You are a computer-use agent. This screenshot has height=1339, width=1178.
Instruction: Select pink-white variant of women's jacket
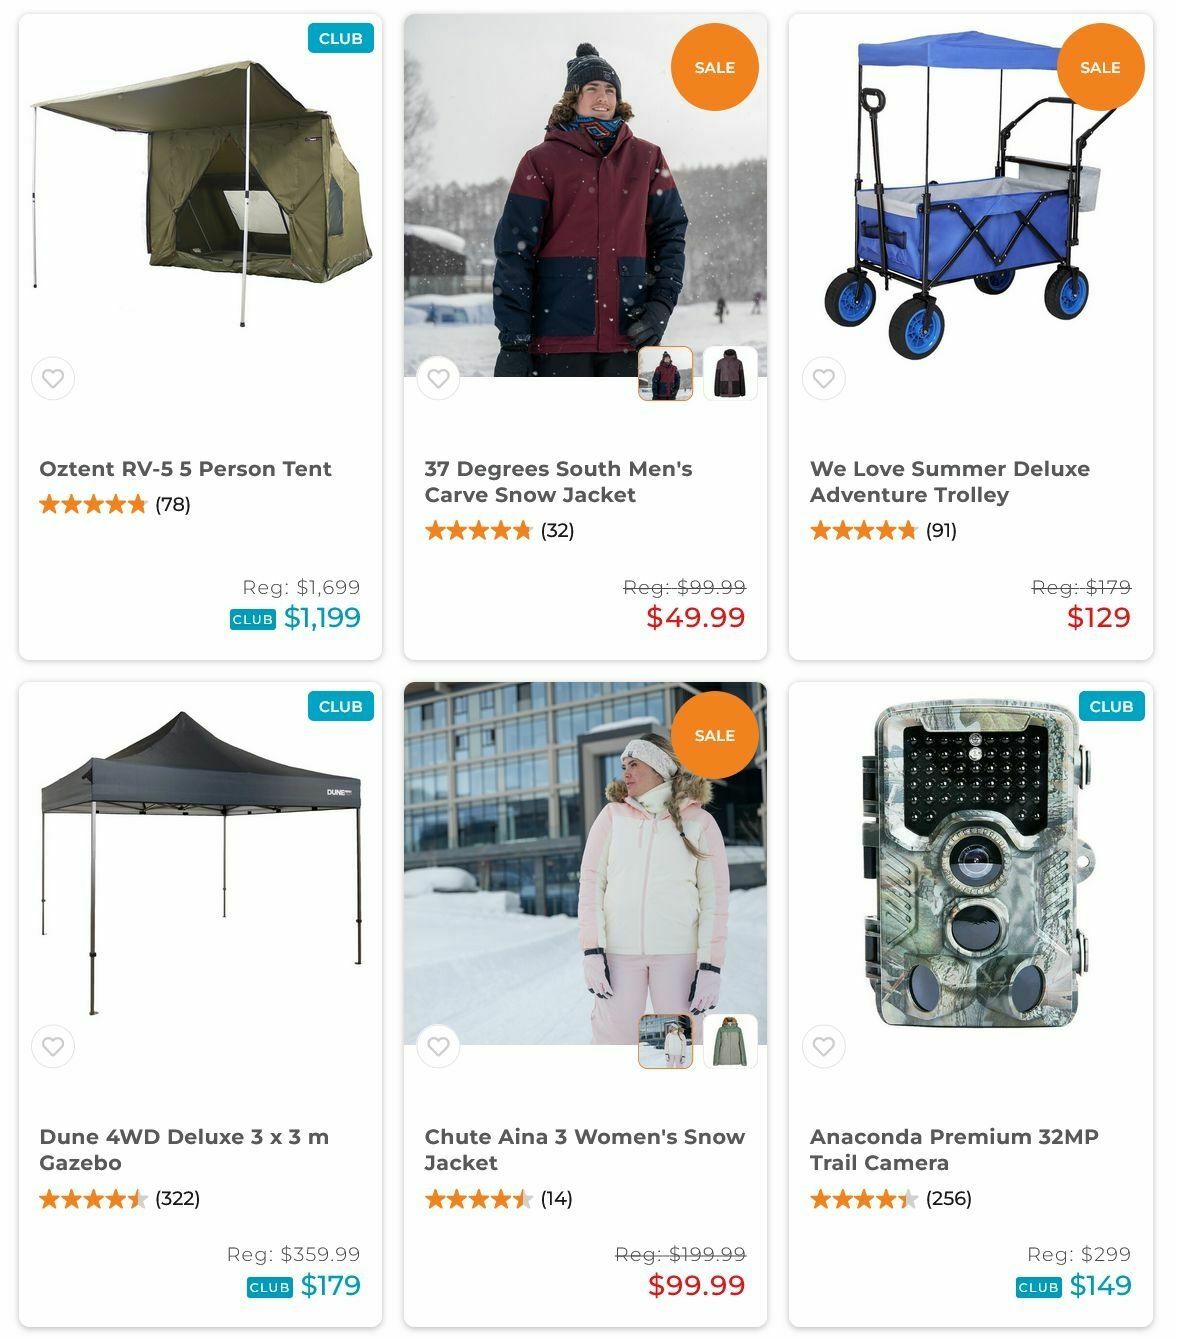click(665, 1042)
